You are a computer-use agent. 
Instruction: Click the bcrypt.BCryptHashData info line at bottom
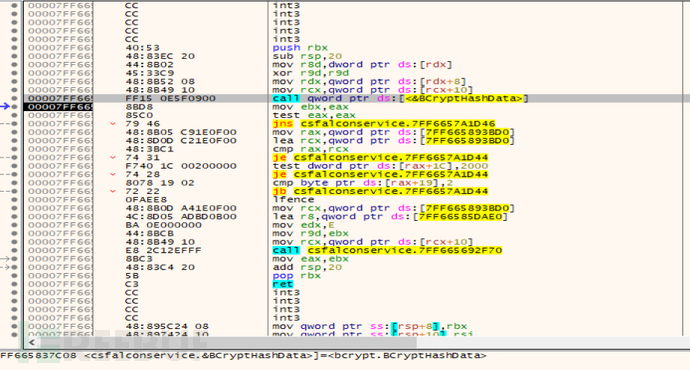click(243, 355)
